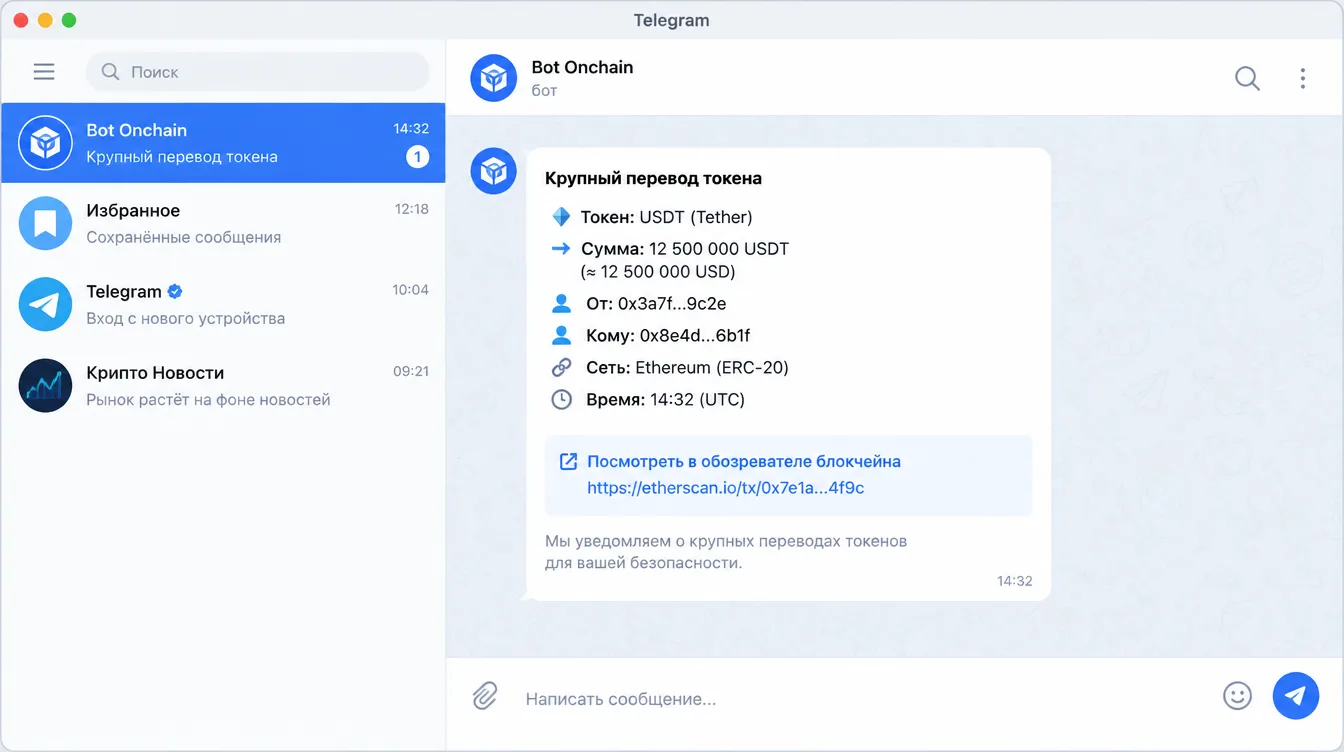Click the diamond icon next to Токен
Screen dimensions: 1344x752
pos(561,217)
